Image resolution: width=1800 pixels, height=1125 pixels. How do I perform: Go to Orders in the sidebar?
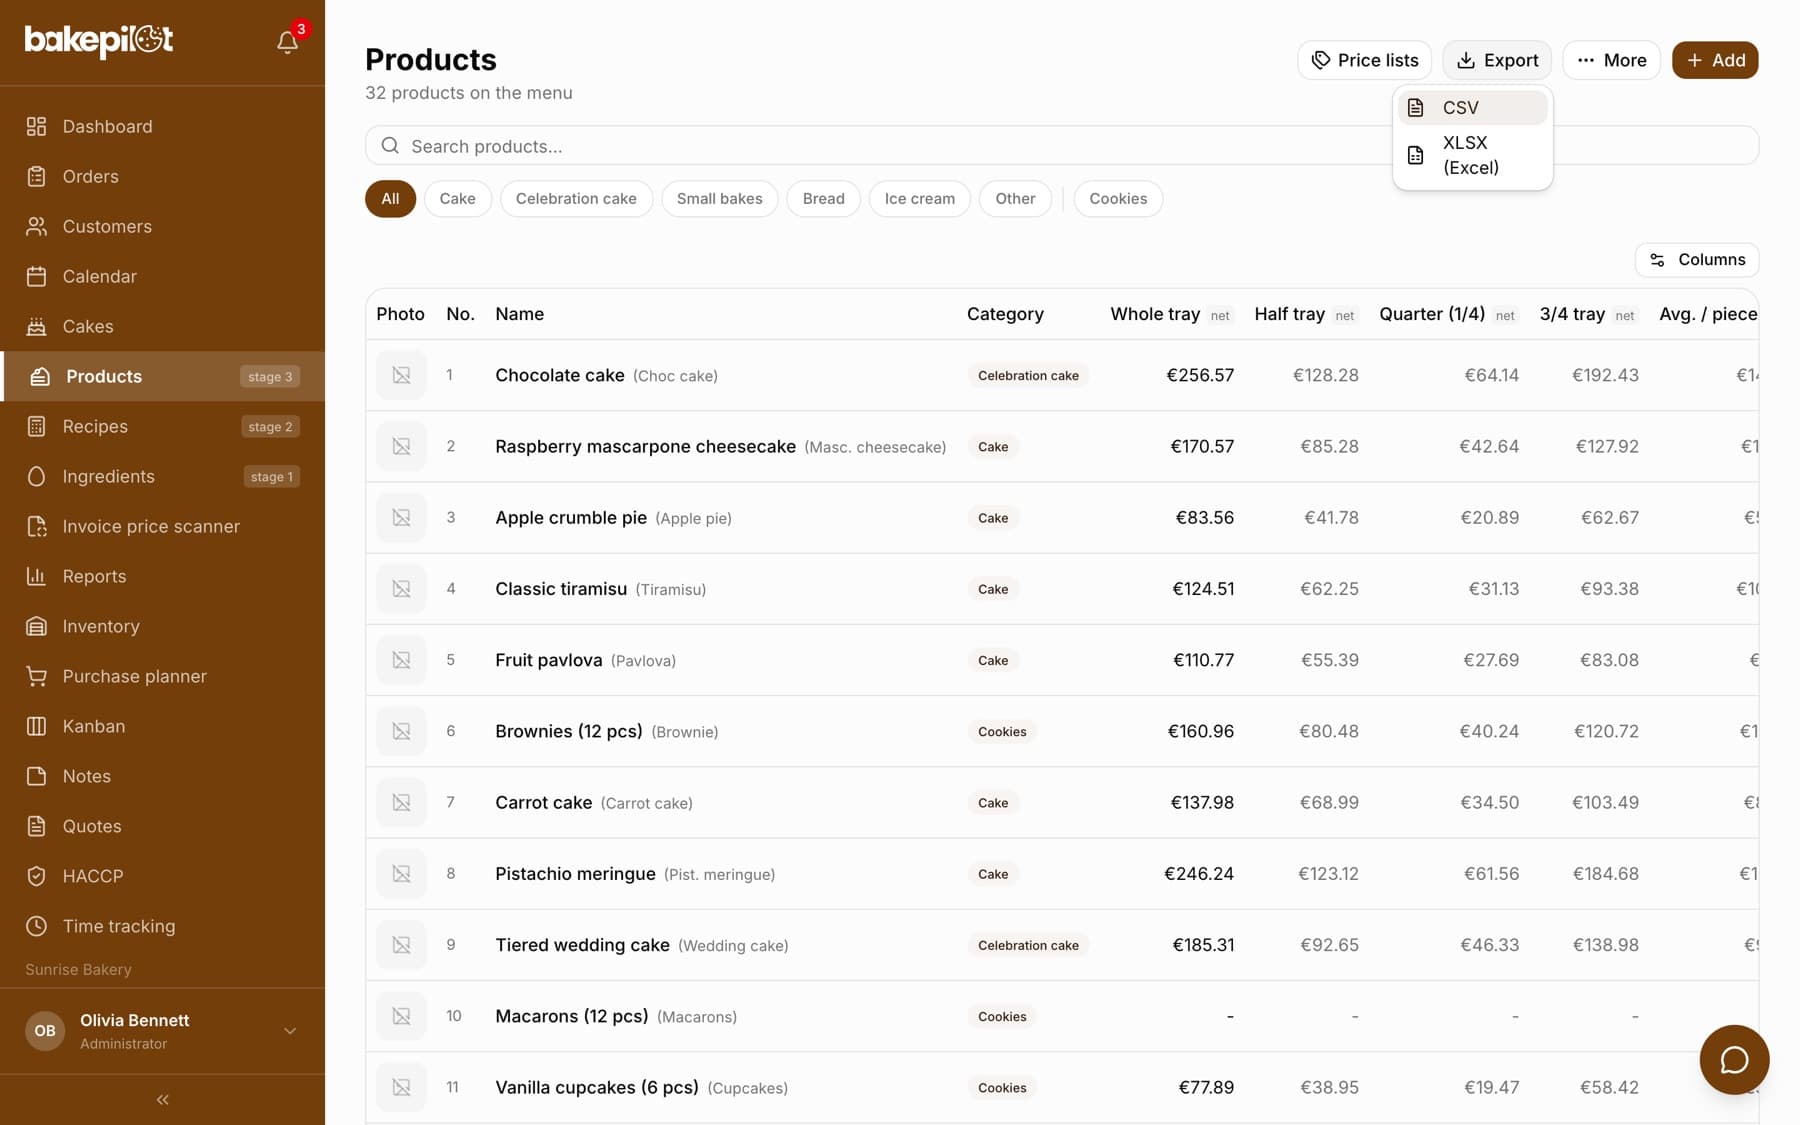pos(162,176)
